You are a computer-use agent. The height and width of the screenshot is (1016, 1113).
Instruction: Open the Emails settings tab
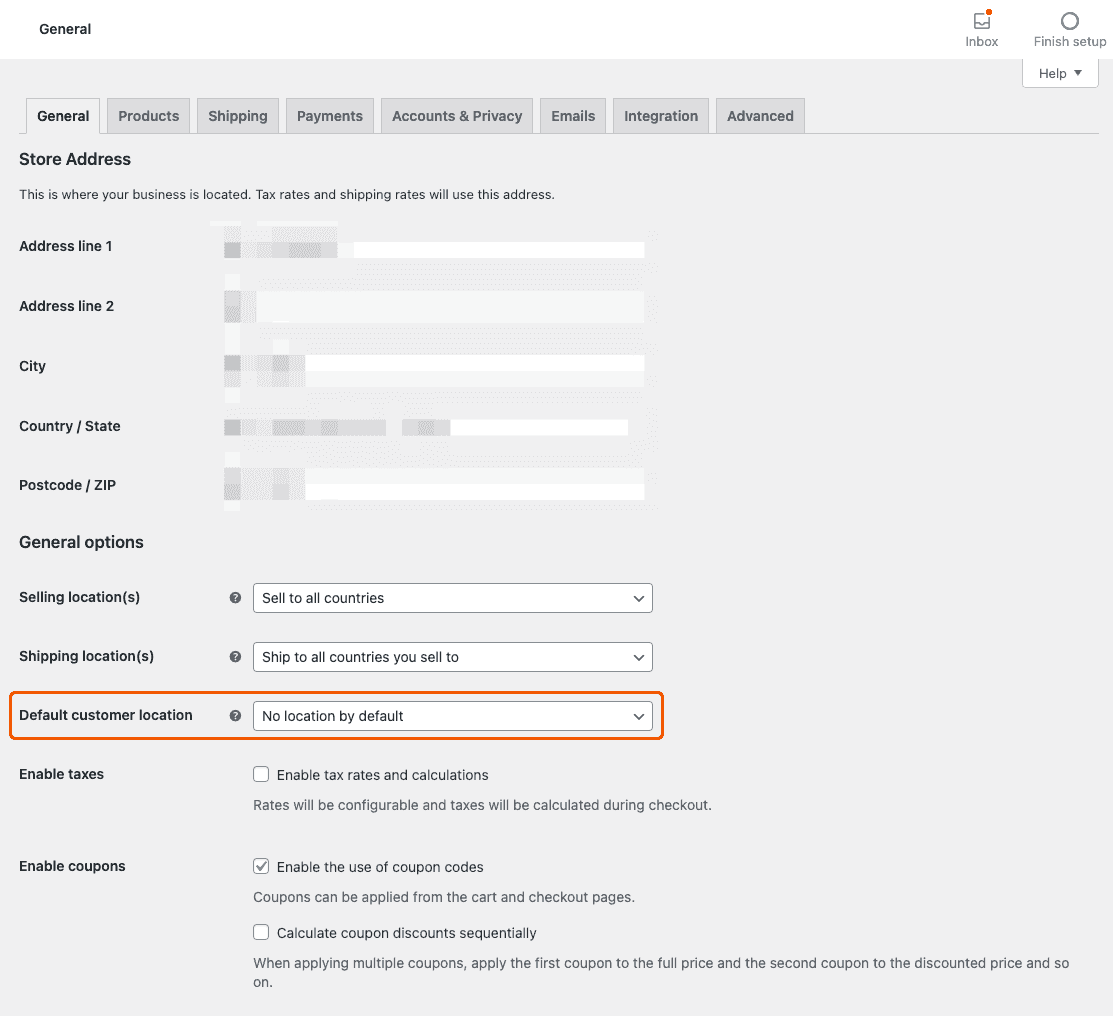click(572, 115)
